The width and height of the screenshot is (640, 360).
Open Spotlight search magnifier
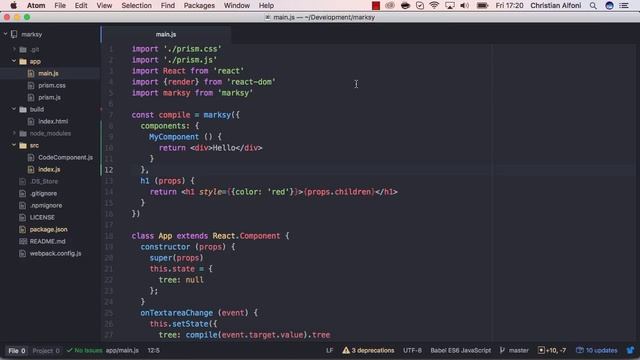[593, 5]
